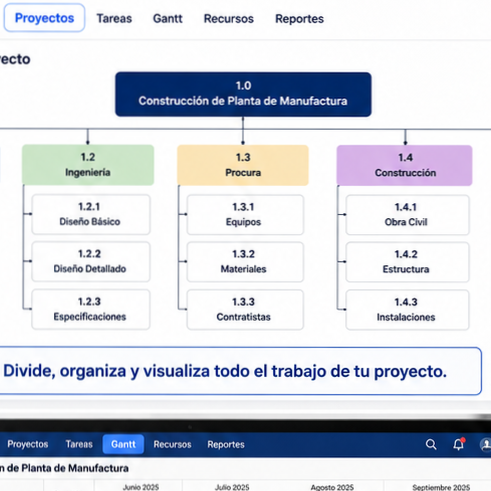Screen dimensions: 491x491
Task: Click the search magnifier icon
Action: [431, 444]
